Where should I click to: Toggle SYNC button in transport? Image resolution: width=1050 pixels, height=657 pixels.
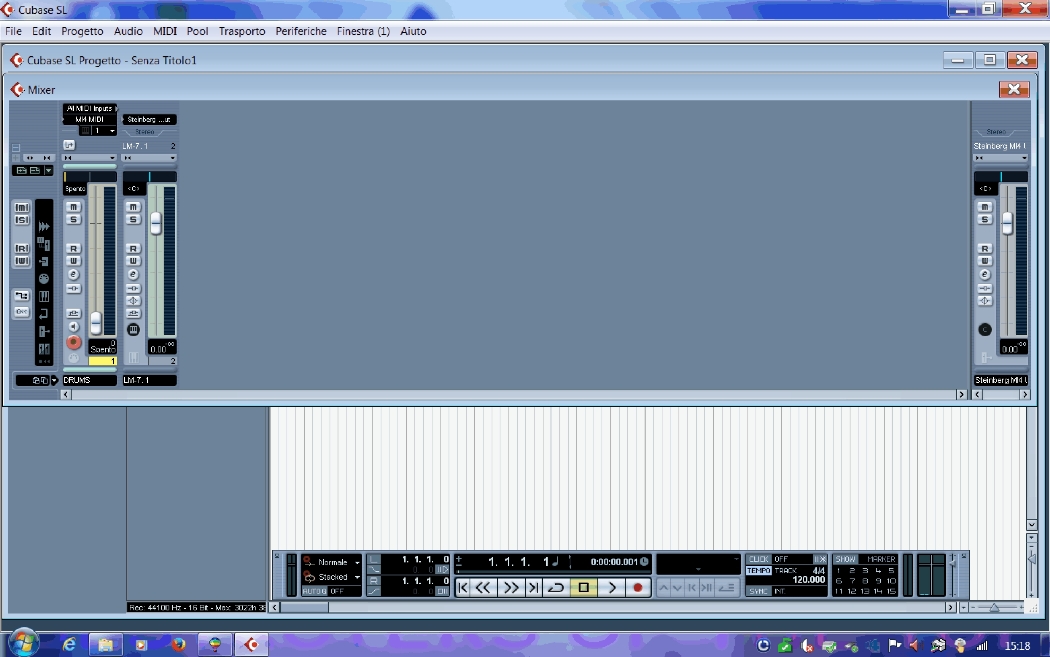759,591
